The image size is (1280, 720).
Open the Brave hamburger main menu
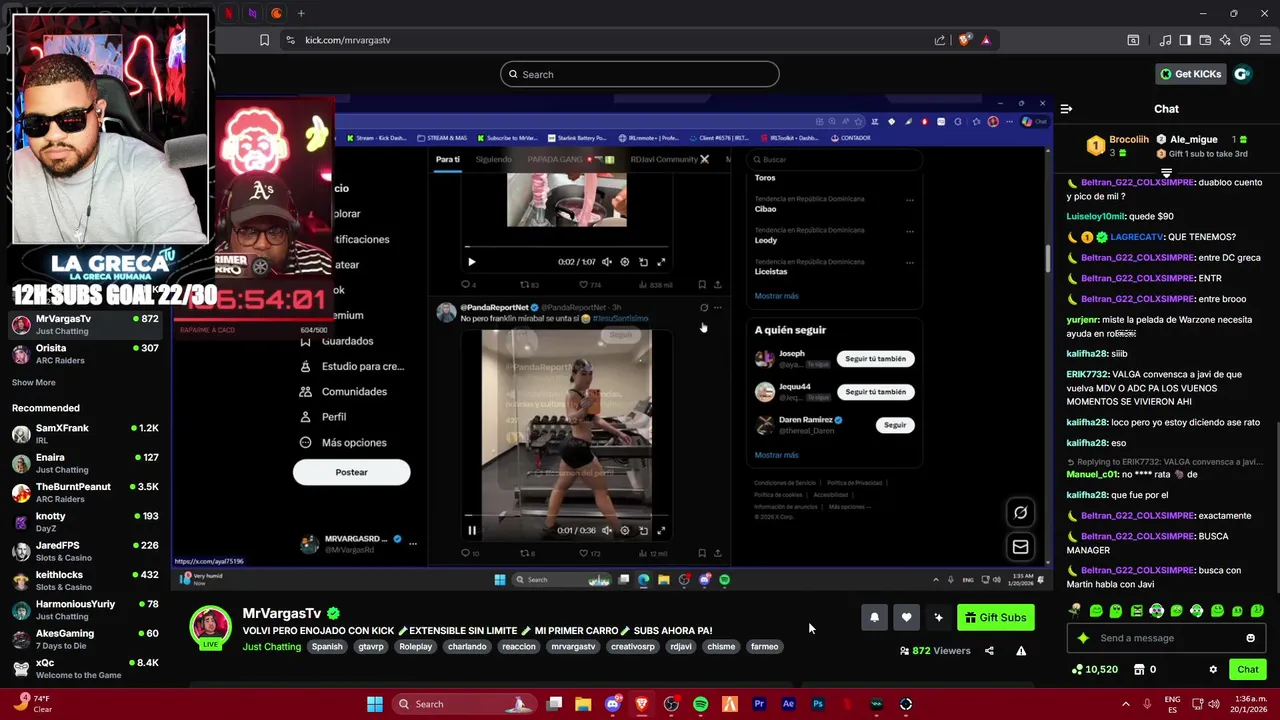click(1265, 40)
